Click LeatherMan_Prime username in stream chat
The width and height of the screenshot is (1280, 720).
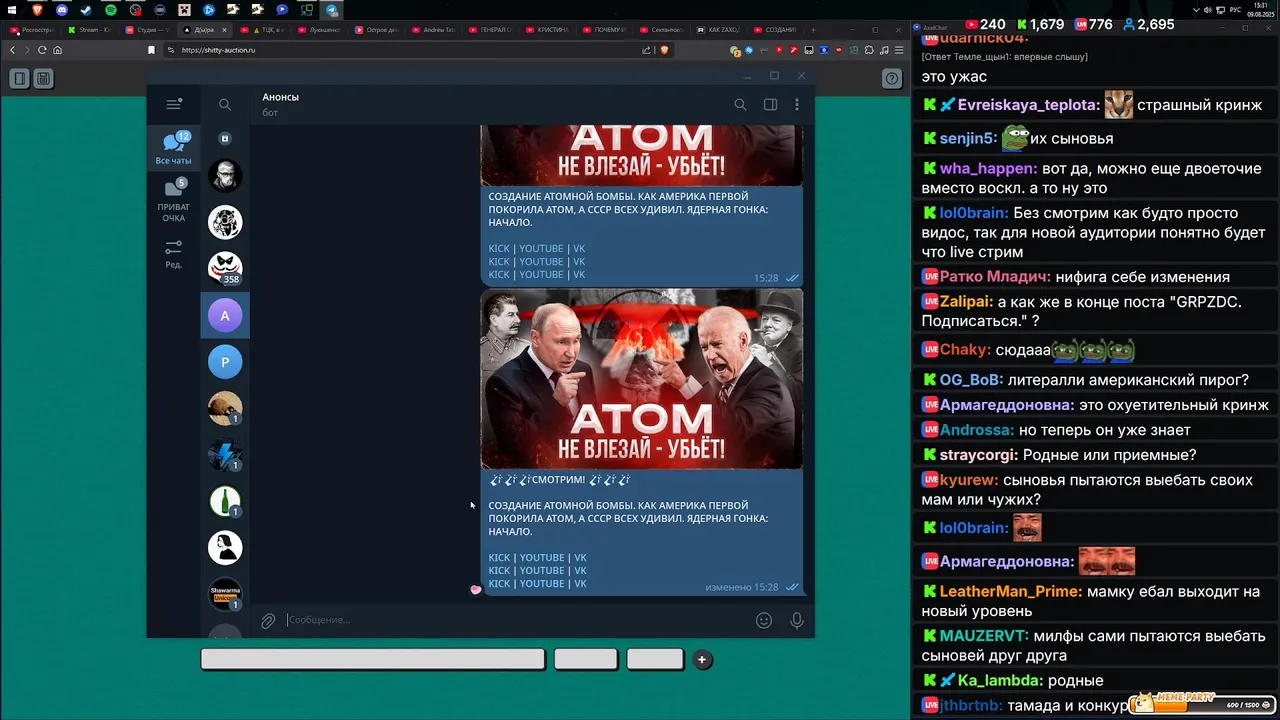pos(1011,592)
